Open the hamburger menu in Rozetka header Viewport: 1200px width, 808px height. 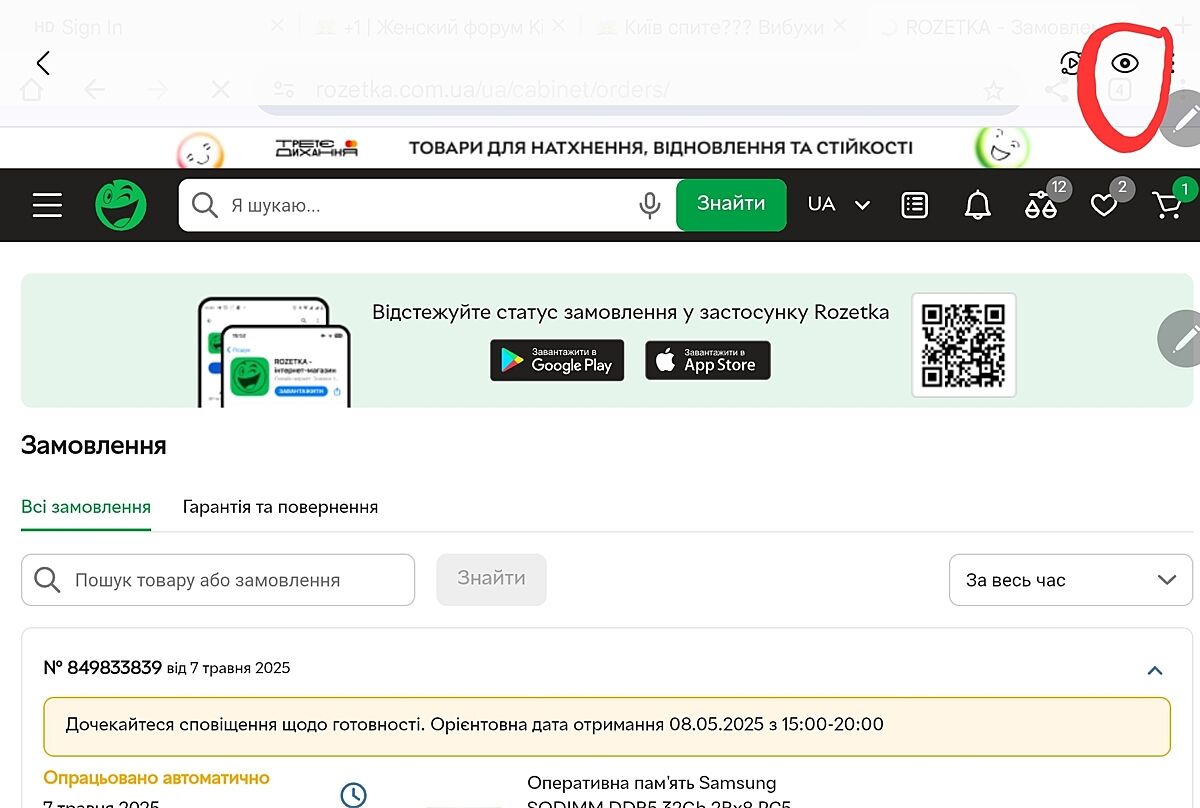click(x=47, y=205)
